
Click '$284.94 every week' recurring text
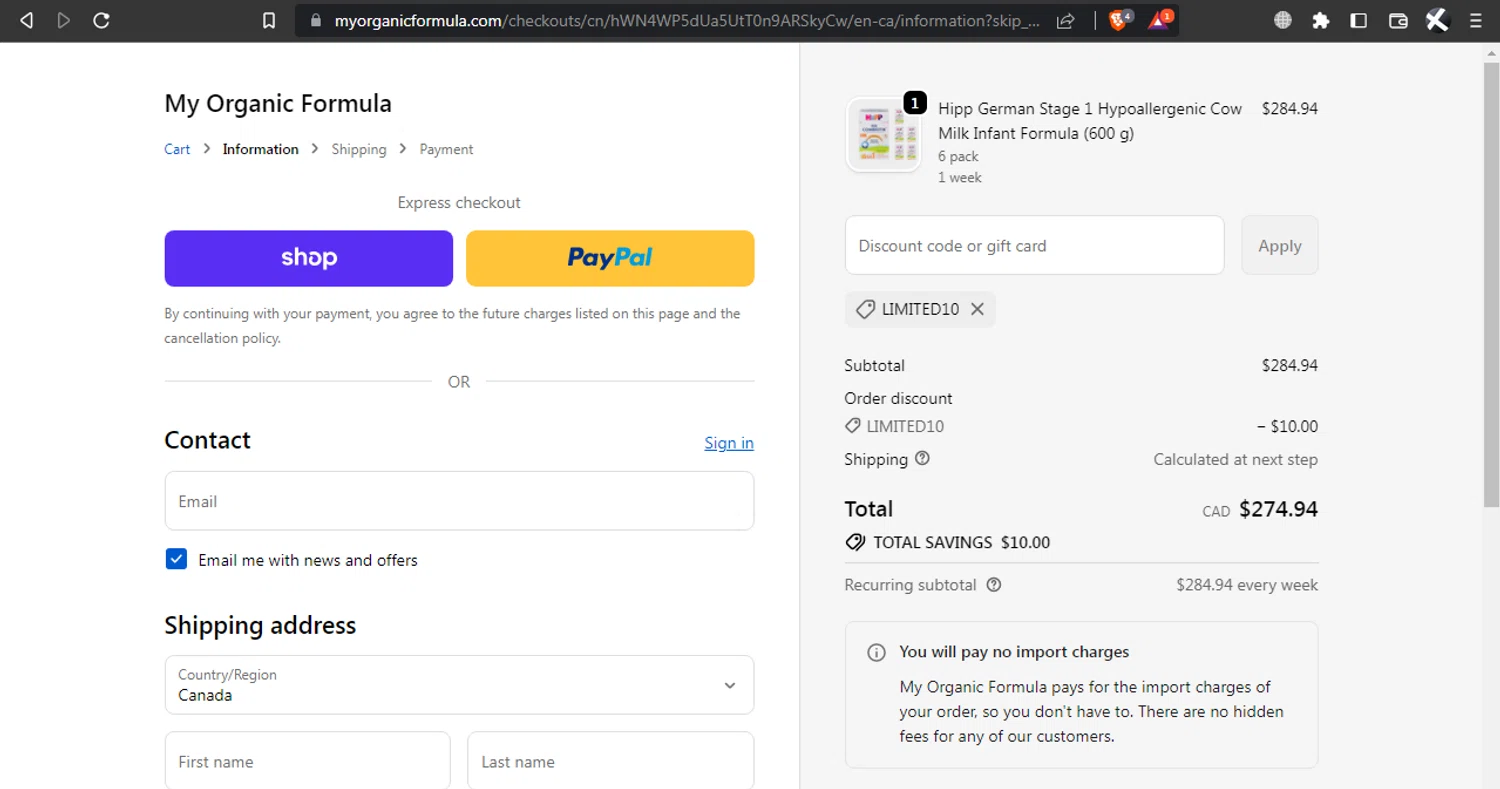[1247, 585]
